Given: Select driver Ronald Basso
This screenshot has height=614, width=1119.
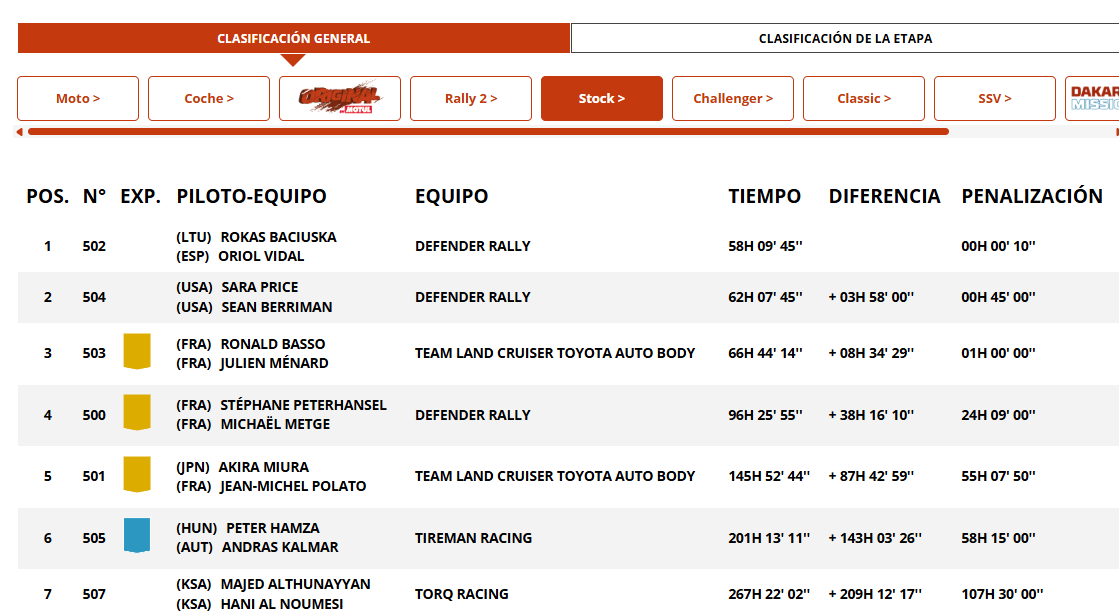Looking at the screenshot, I should (273, 344).
